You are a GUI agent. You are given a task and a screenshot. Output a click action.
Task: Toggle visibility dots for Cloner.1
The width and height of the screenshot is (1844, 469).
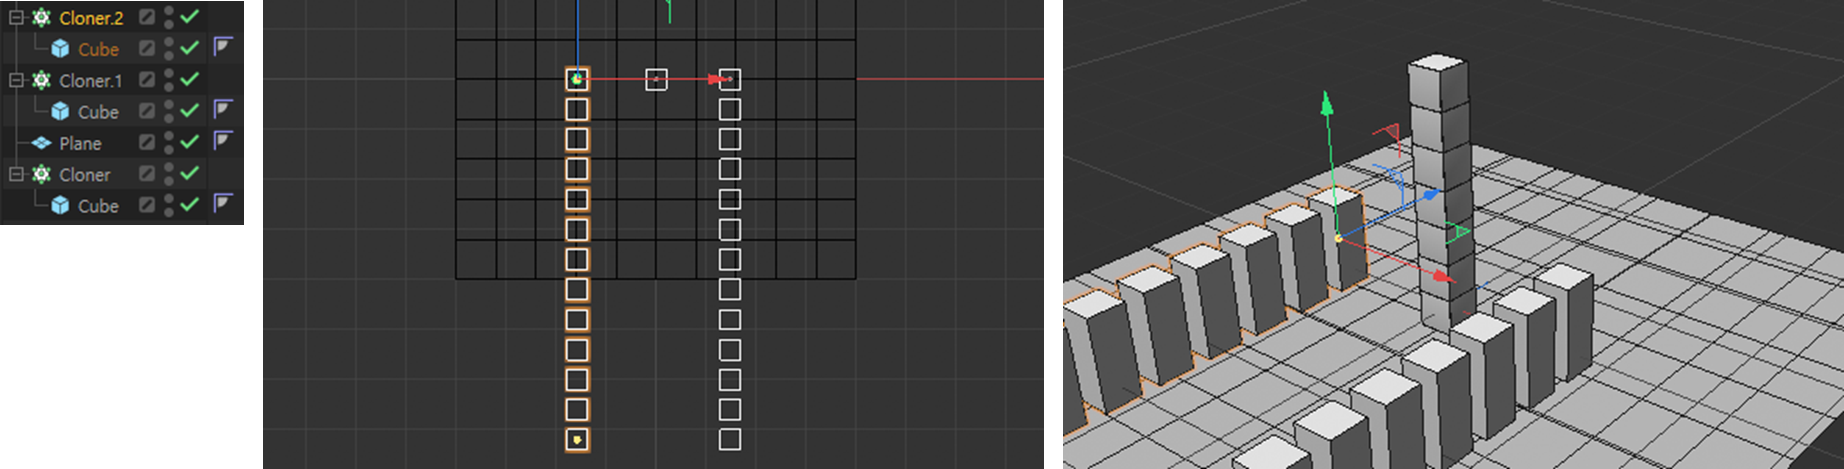(169, 79)
